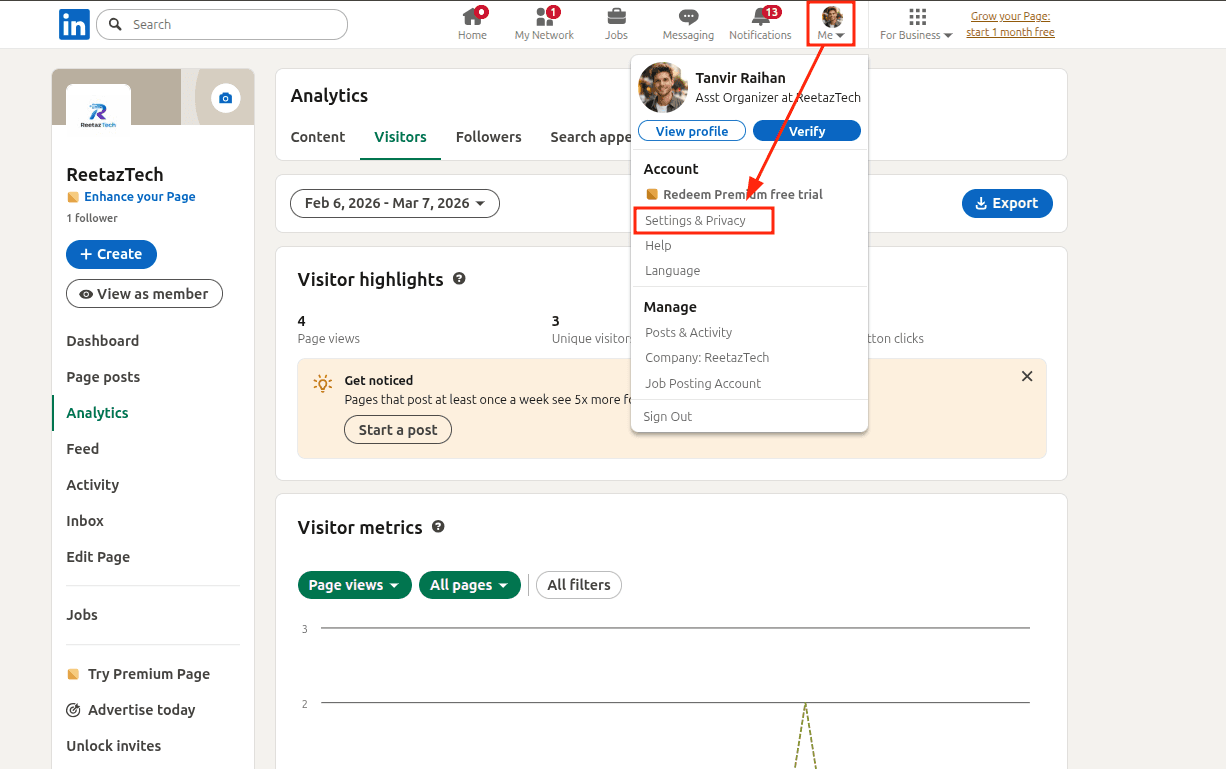Expand the For Business dropdown

tap(916, 24)
